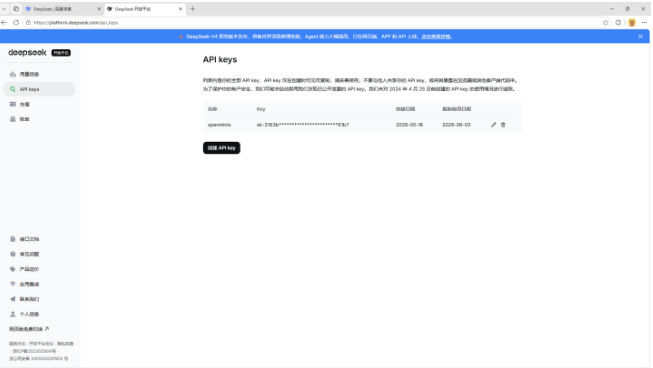Click the black create API key button
Screen dimensions: 653x368
click(222, 148)
